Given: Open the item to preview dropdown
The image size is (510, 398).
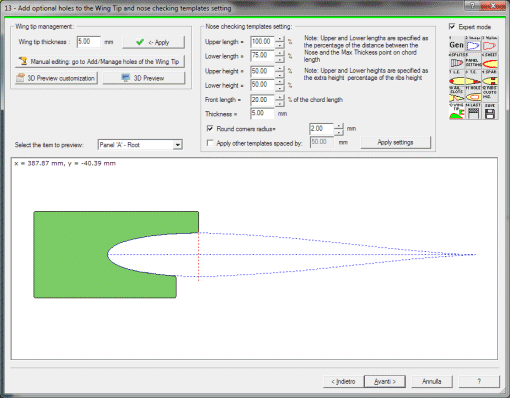Looking at the screenshot, I should [x=178, y=145].
